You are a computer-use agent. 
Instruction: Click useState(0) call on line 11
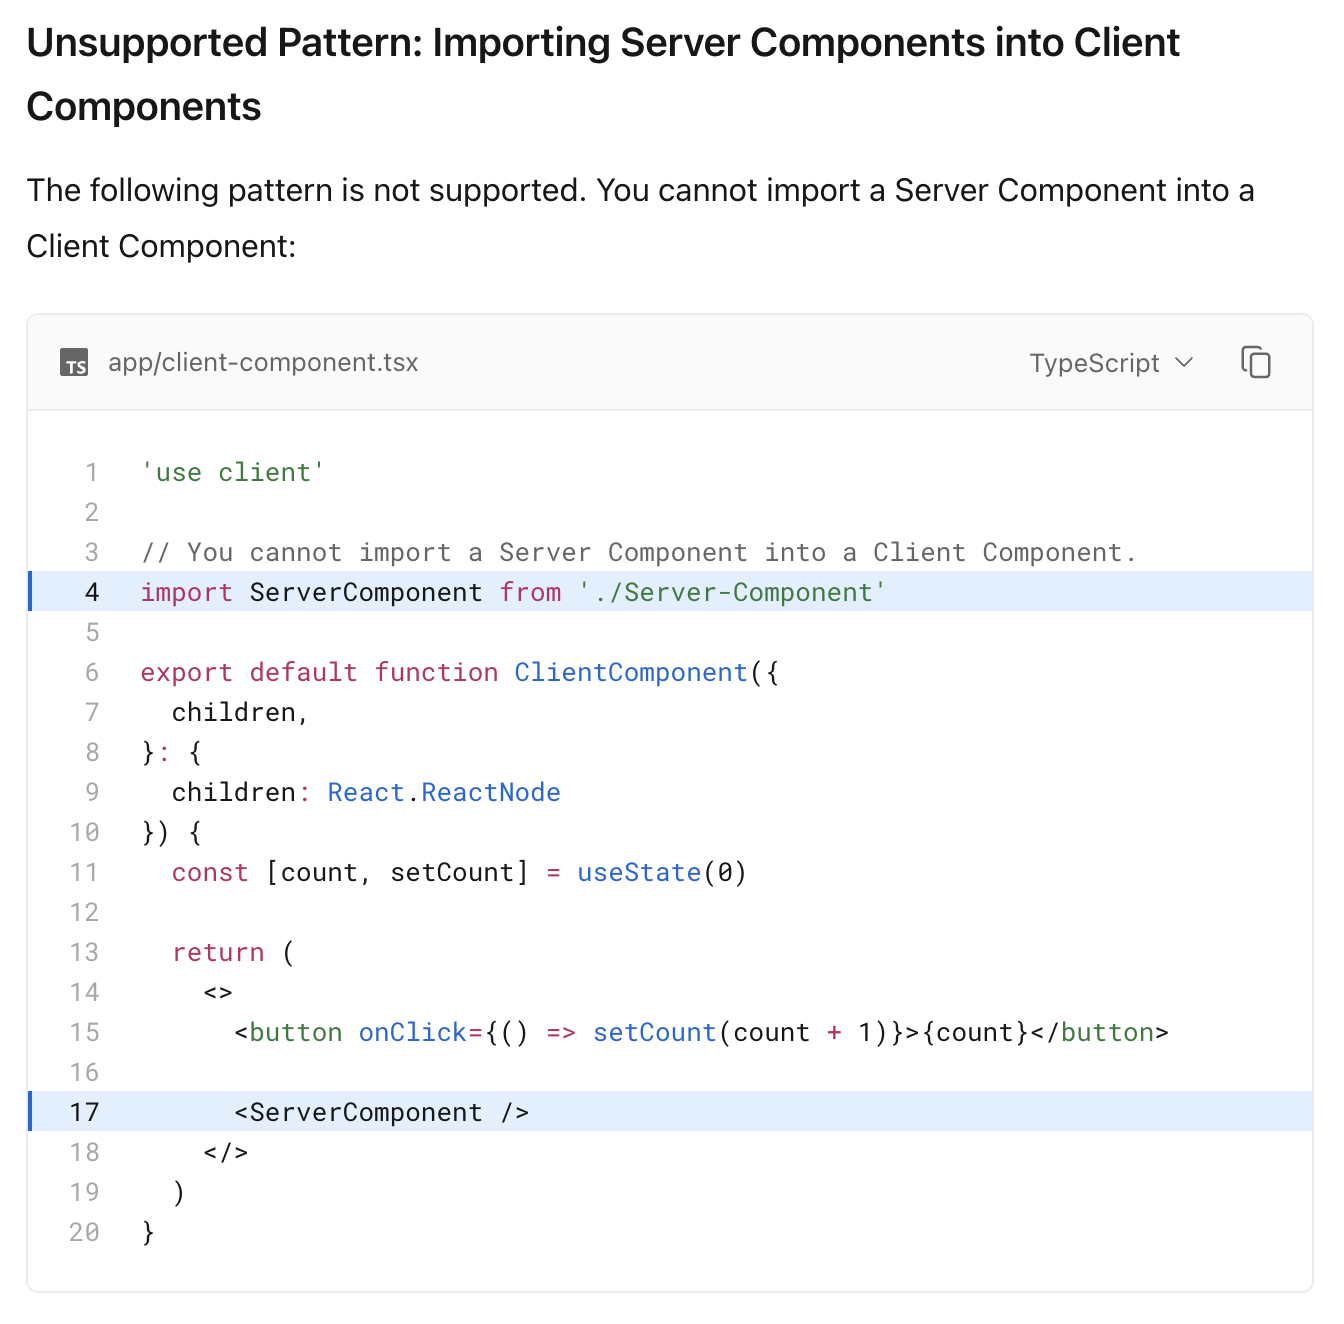click(x=662, y=872)
